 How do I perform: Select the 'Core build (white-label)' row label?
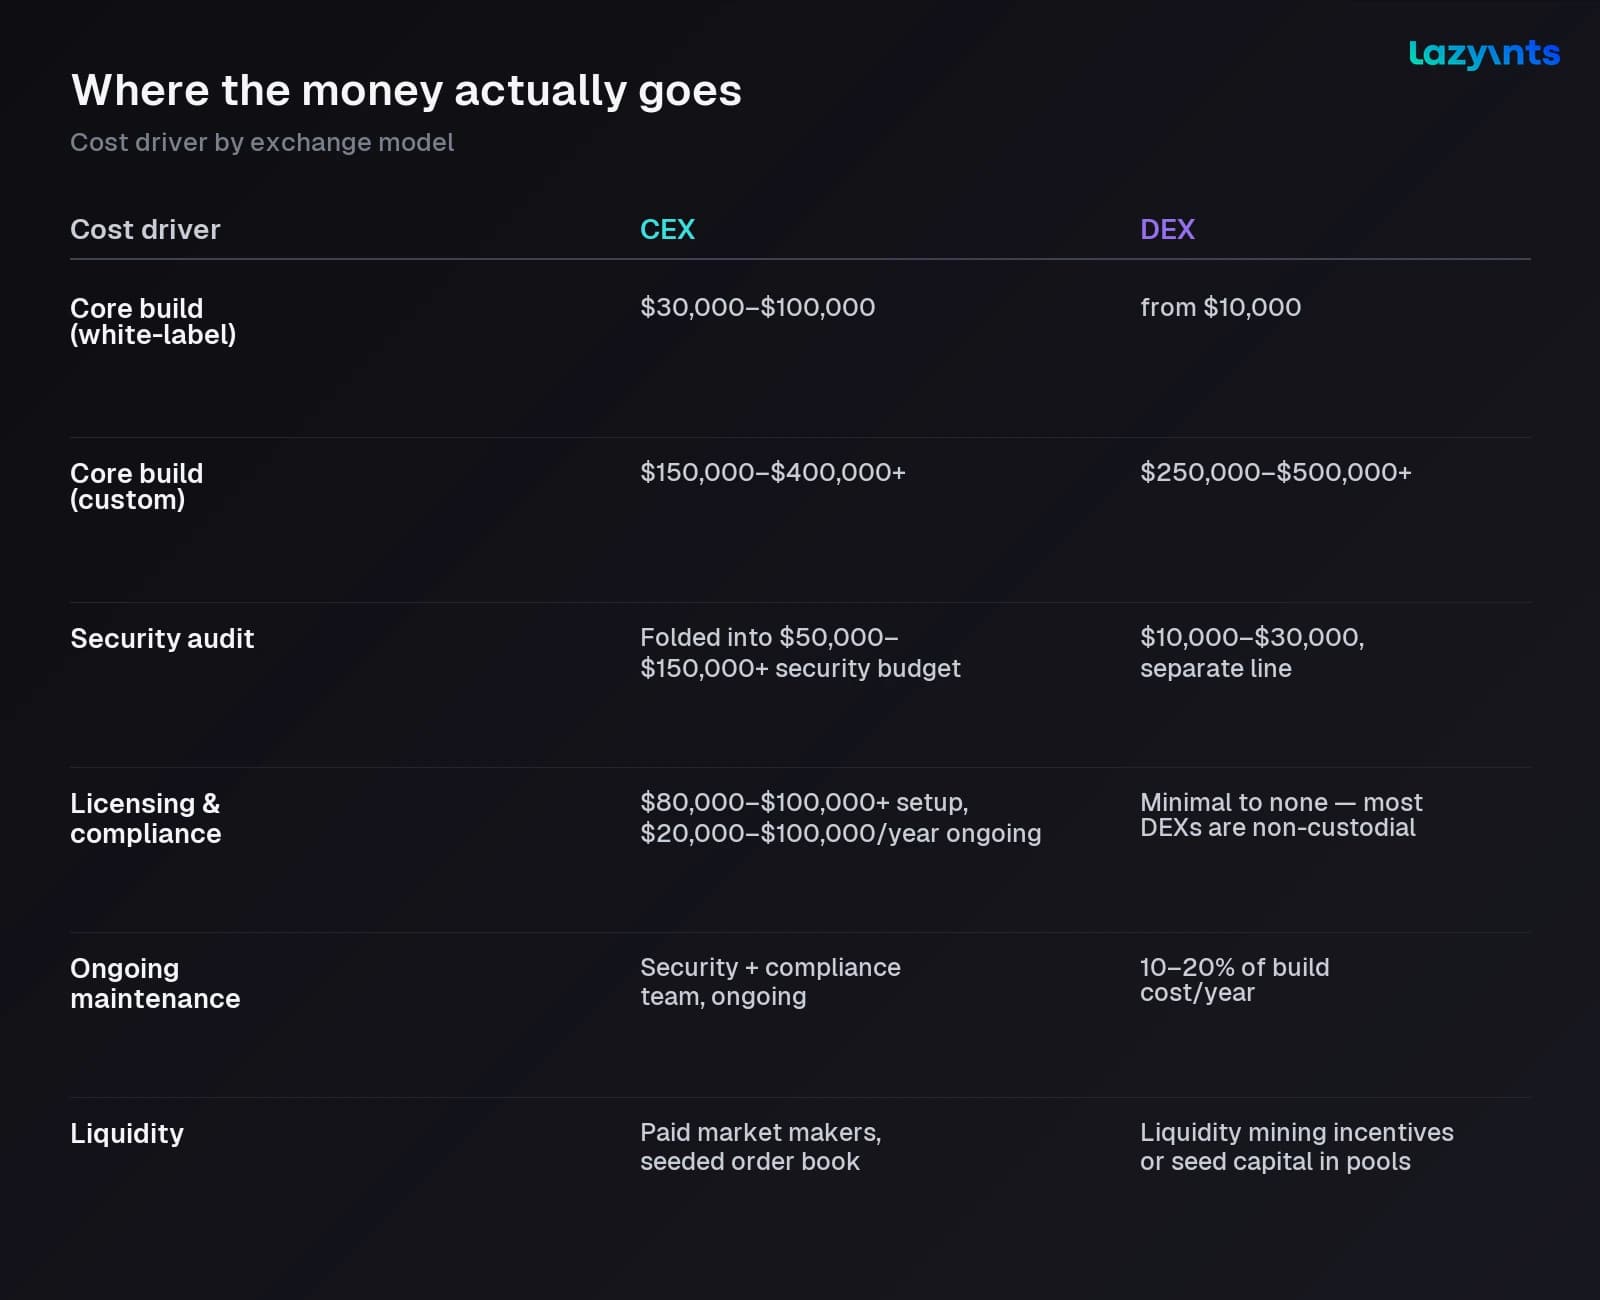pos(153,321)
